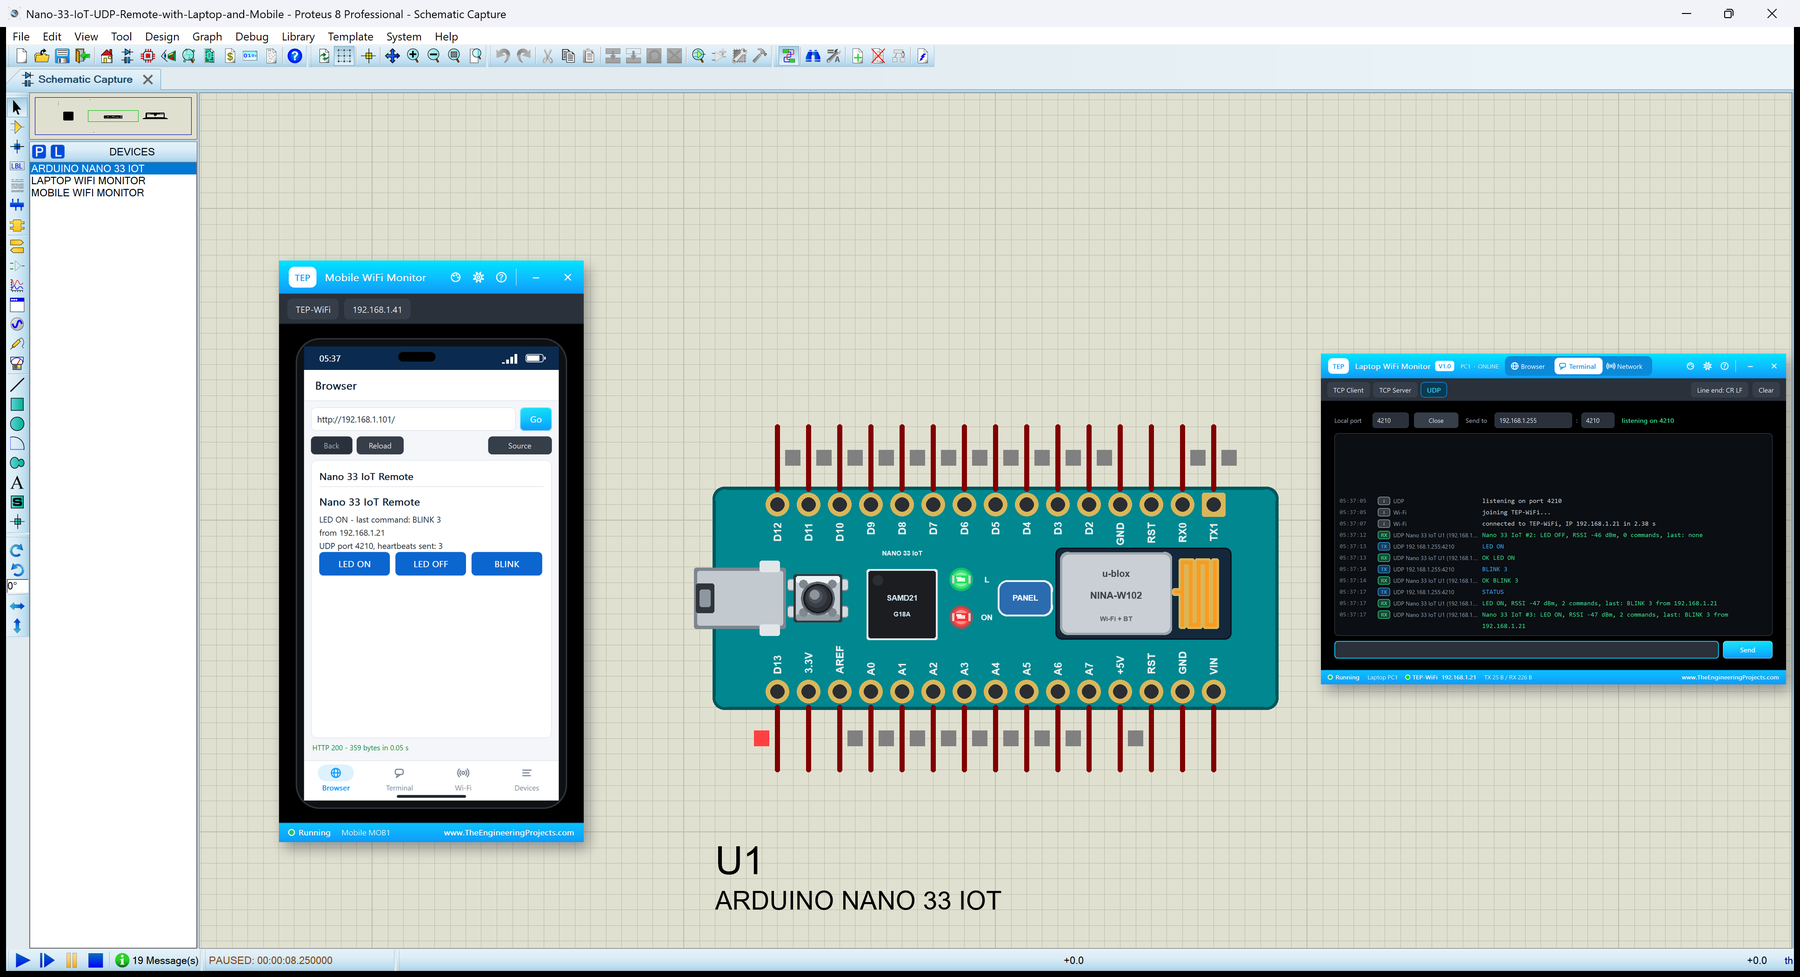The width and height of the screenshot is (1800, 977).
Task: Close the Schematic Capture tab
Action: [x=148, y=79]
